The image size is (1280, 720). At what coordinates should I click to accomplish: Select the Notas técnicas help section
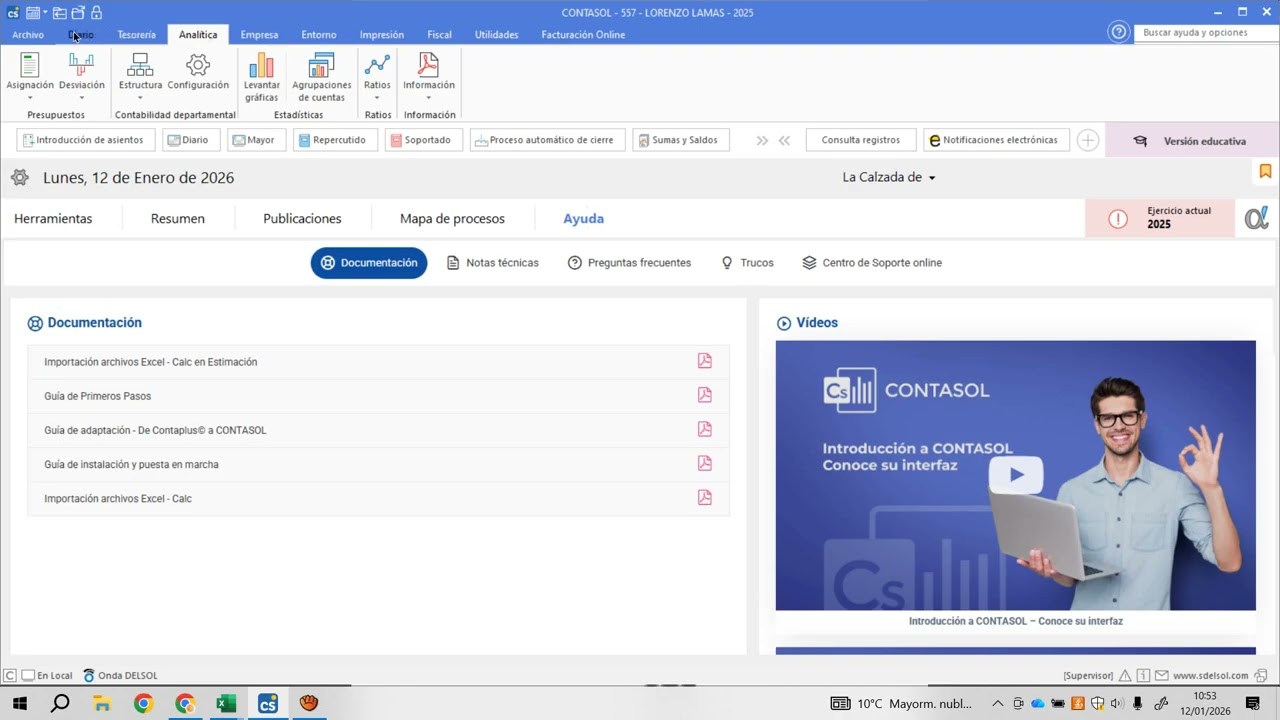[492, 263]
